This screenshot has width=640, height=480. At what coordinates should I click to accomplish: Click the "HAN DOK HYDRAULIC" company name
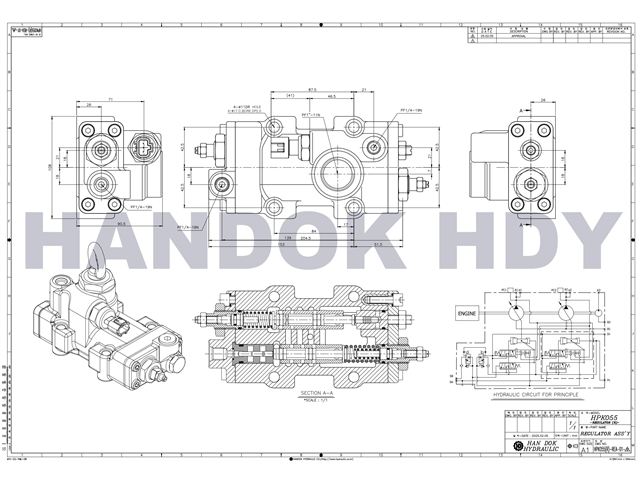[541, 446]
